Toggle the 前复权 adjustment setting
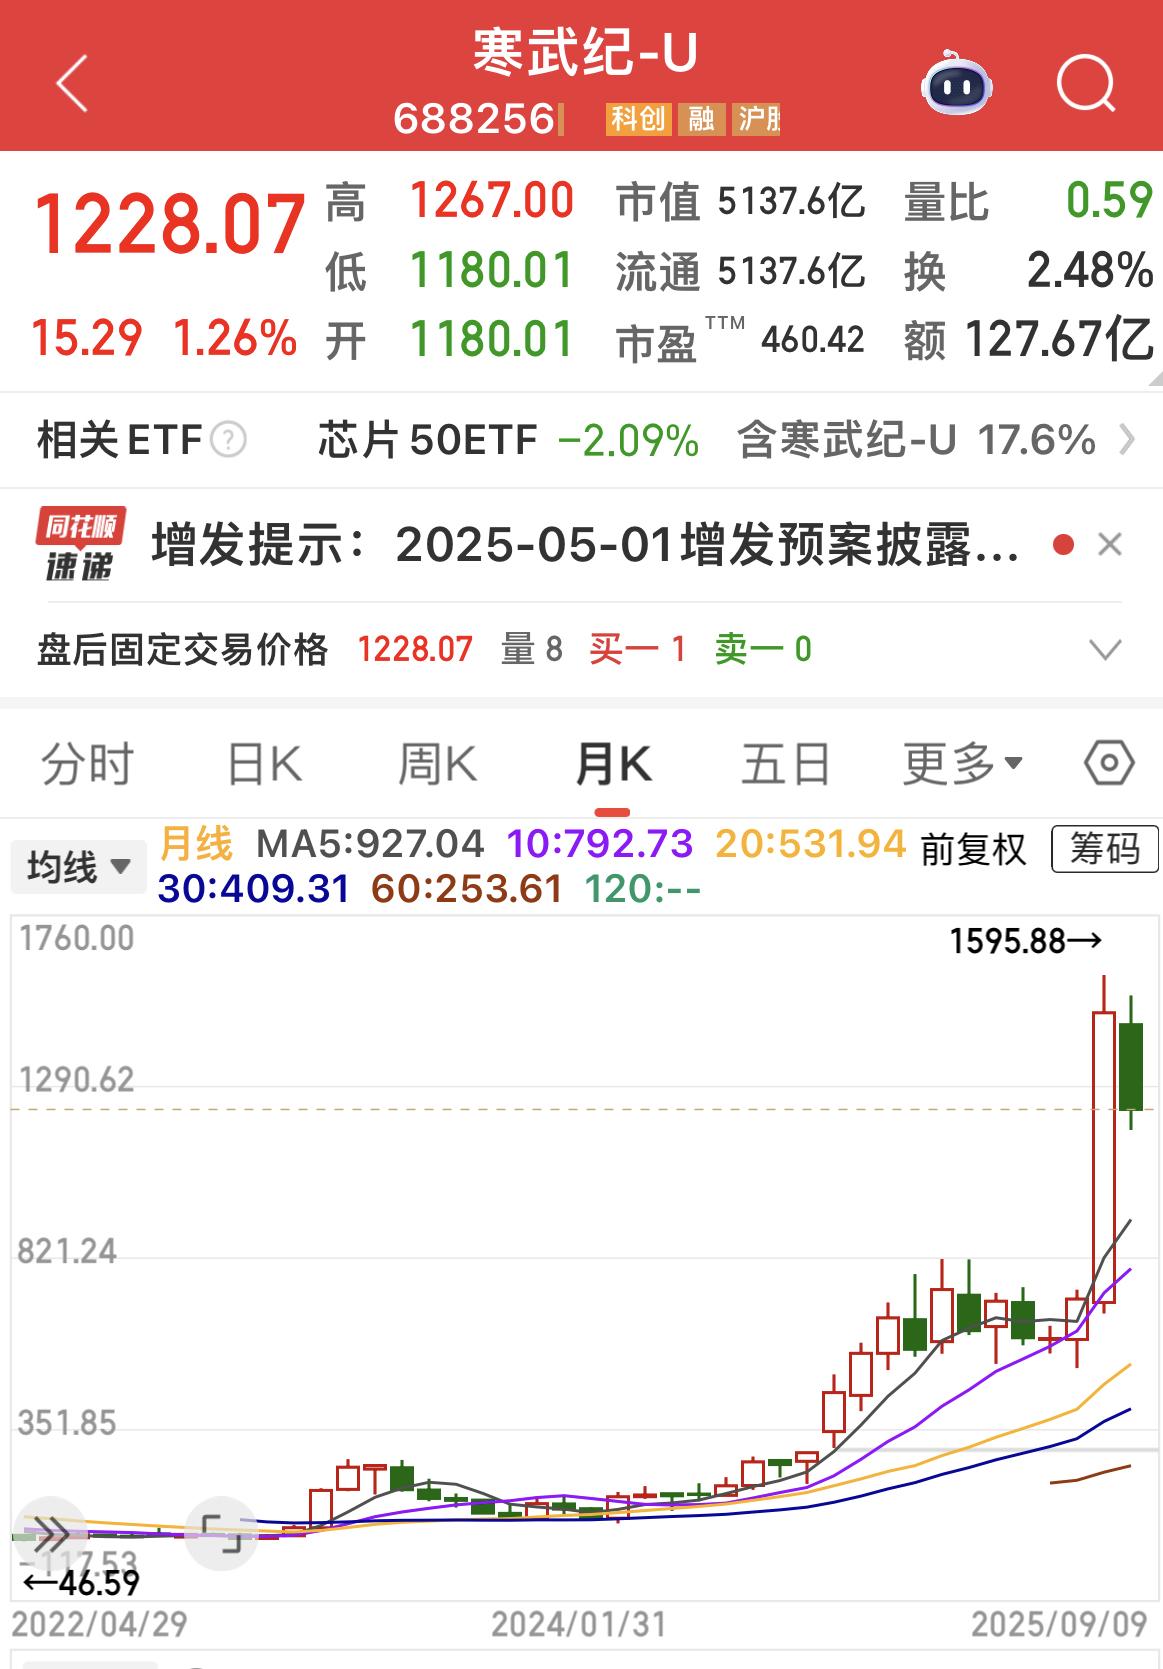1163x1669 pixels. [973, 849]
